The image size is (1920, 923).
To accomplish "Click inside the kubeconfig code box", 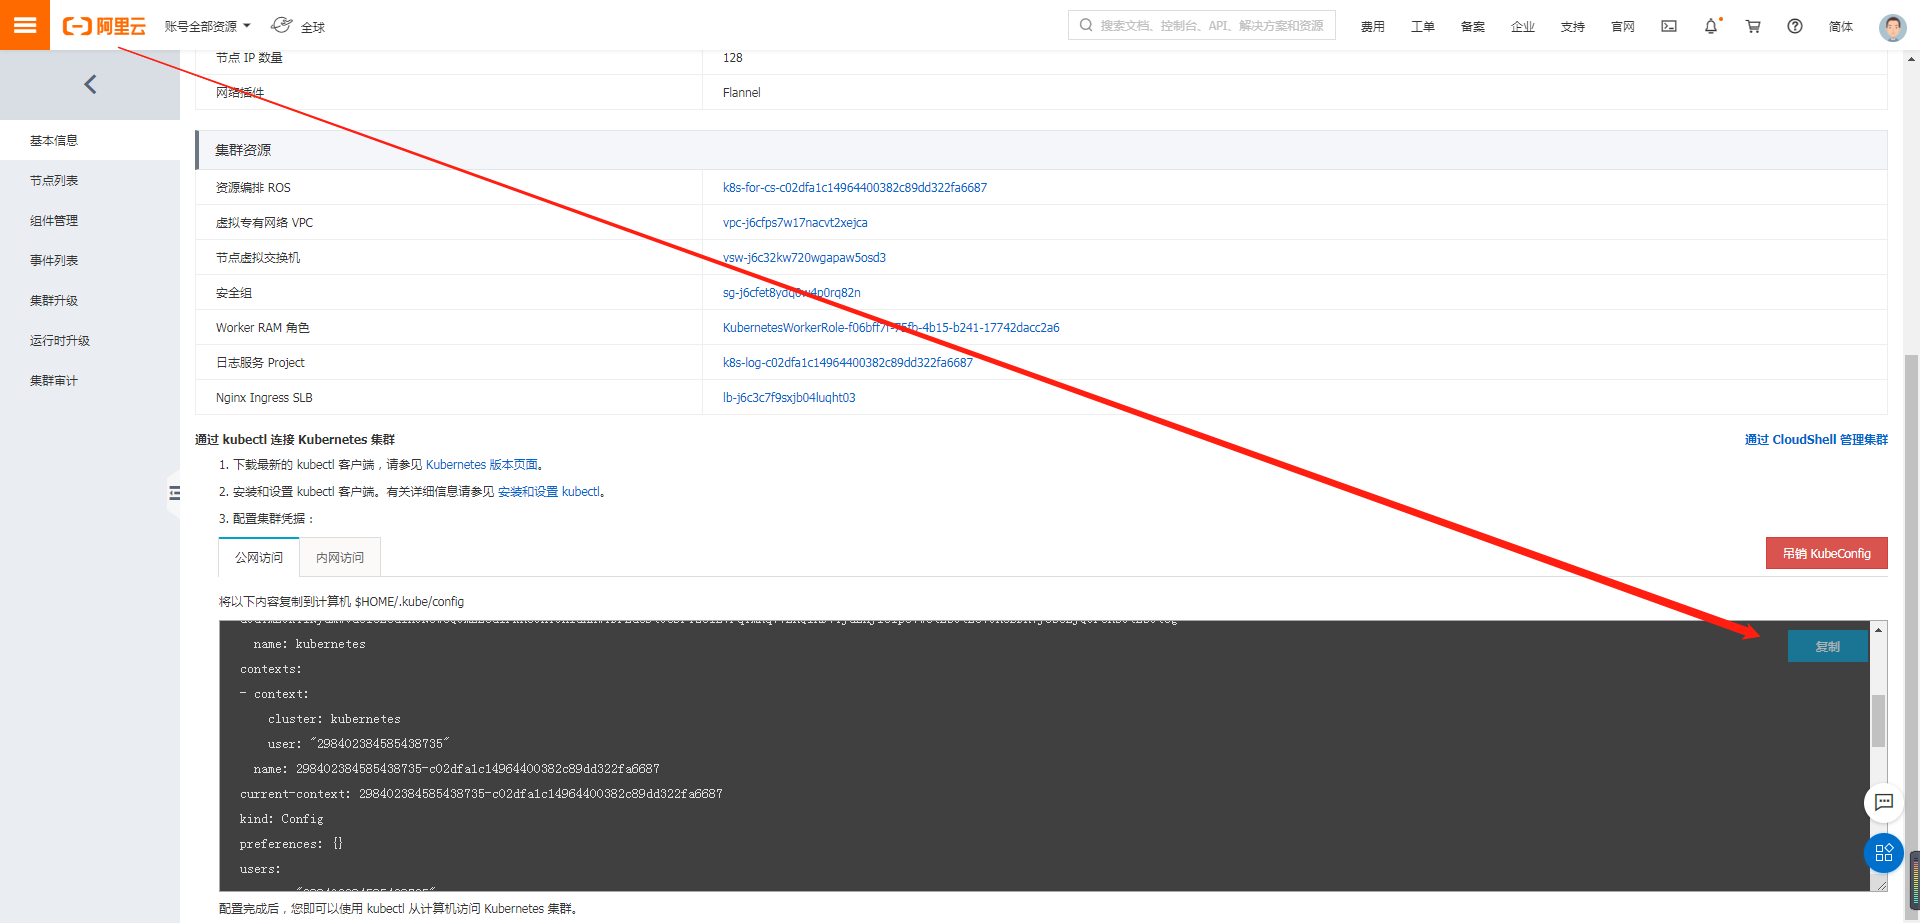I will (1044, 756).
